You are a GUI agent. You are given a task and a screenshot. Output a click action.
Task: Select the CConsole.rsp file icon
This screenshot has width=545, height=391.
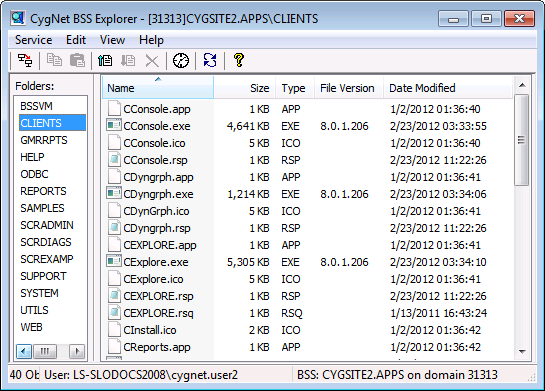tap(114, 160)
